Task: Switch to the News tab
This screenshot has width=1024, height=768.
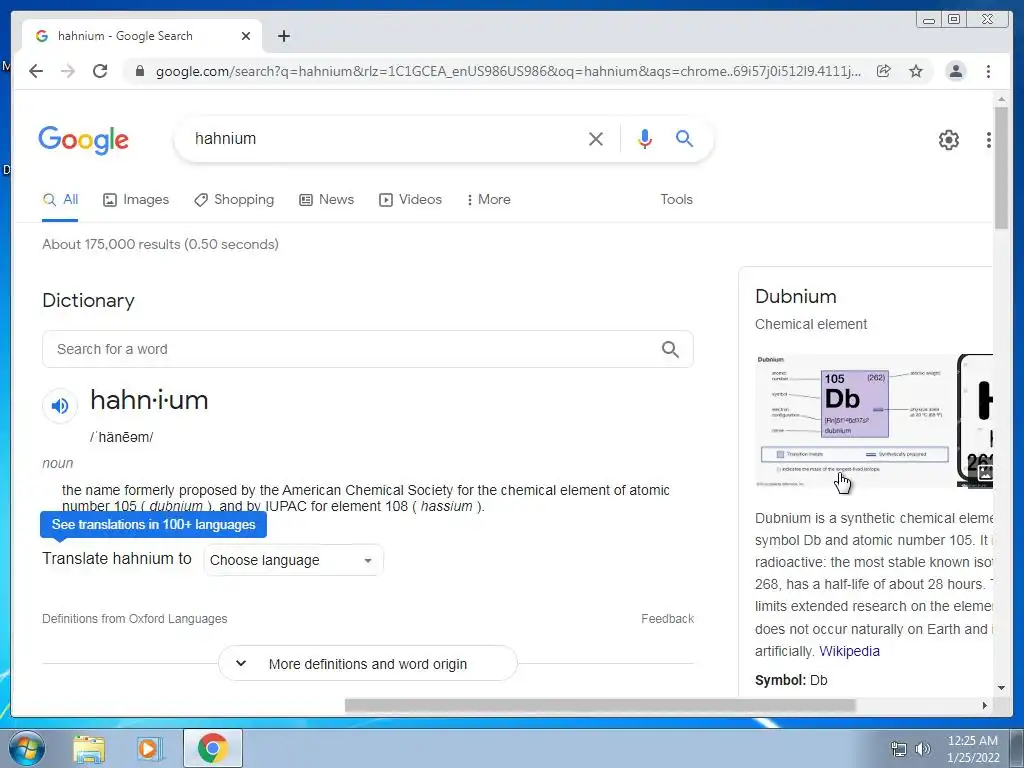Action: [x=326, y=200]
